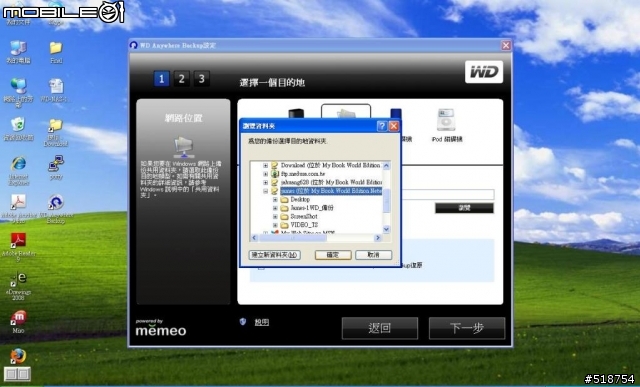The width and height of the screenshot is (640, 387).
Task: Select jahuang620 share row
Action: click(x=331, y=182)
